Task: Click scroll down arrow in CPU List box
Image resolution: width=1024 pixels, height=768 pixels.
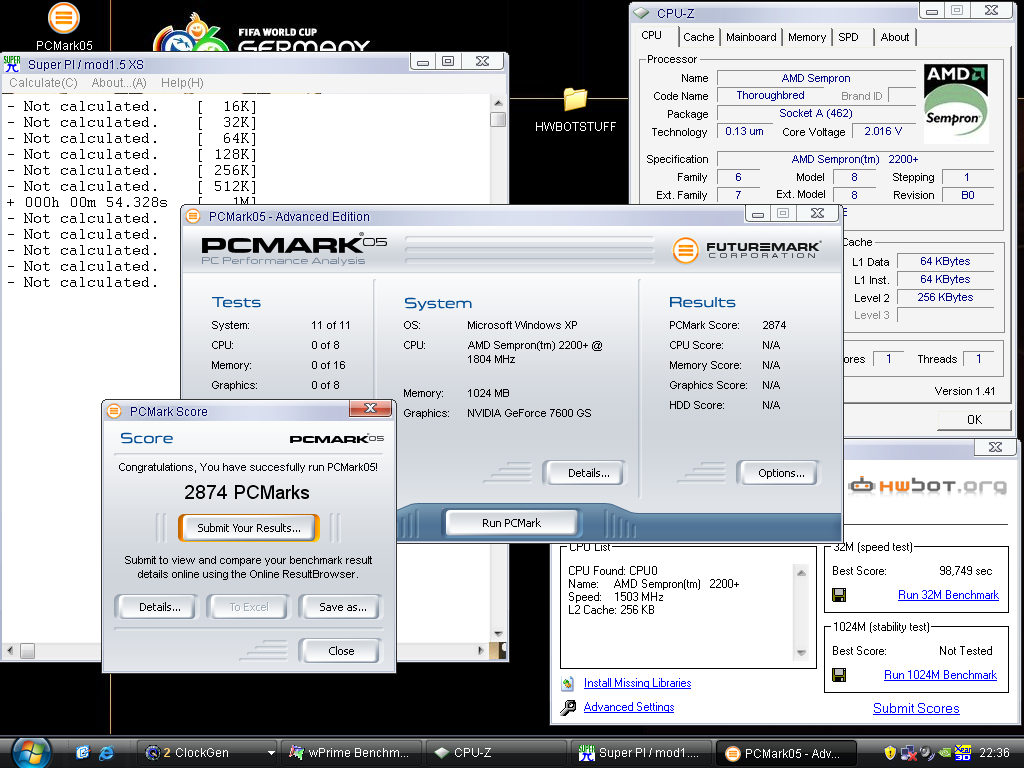Action: coord(801,652)
